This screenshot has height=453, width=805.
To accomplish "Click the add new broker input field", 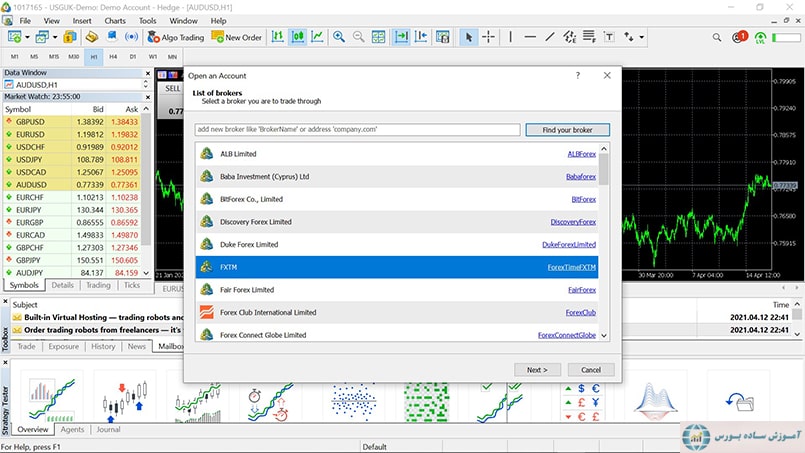I will [x=357, y=130].
